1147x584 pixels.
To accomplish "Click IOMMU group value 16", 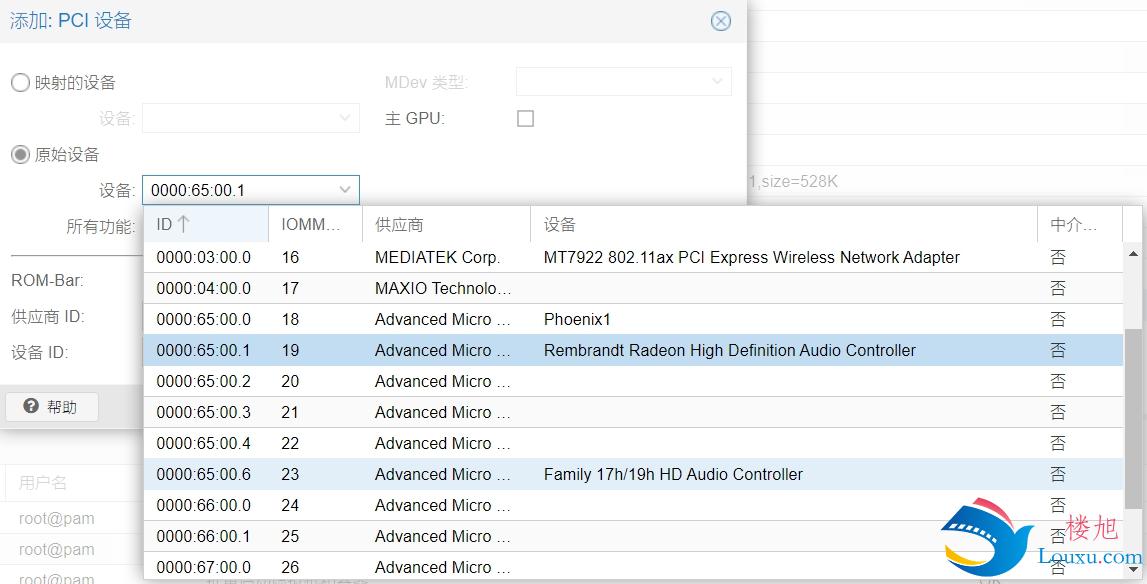I will 290,258.
